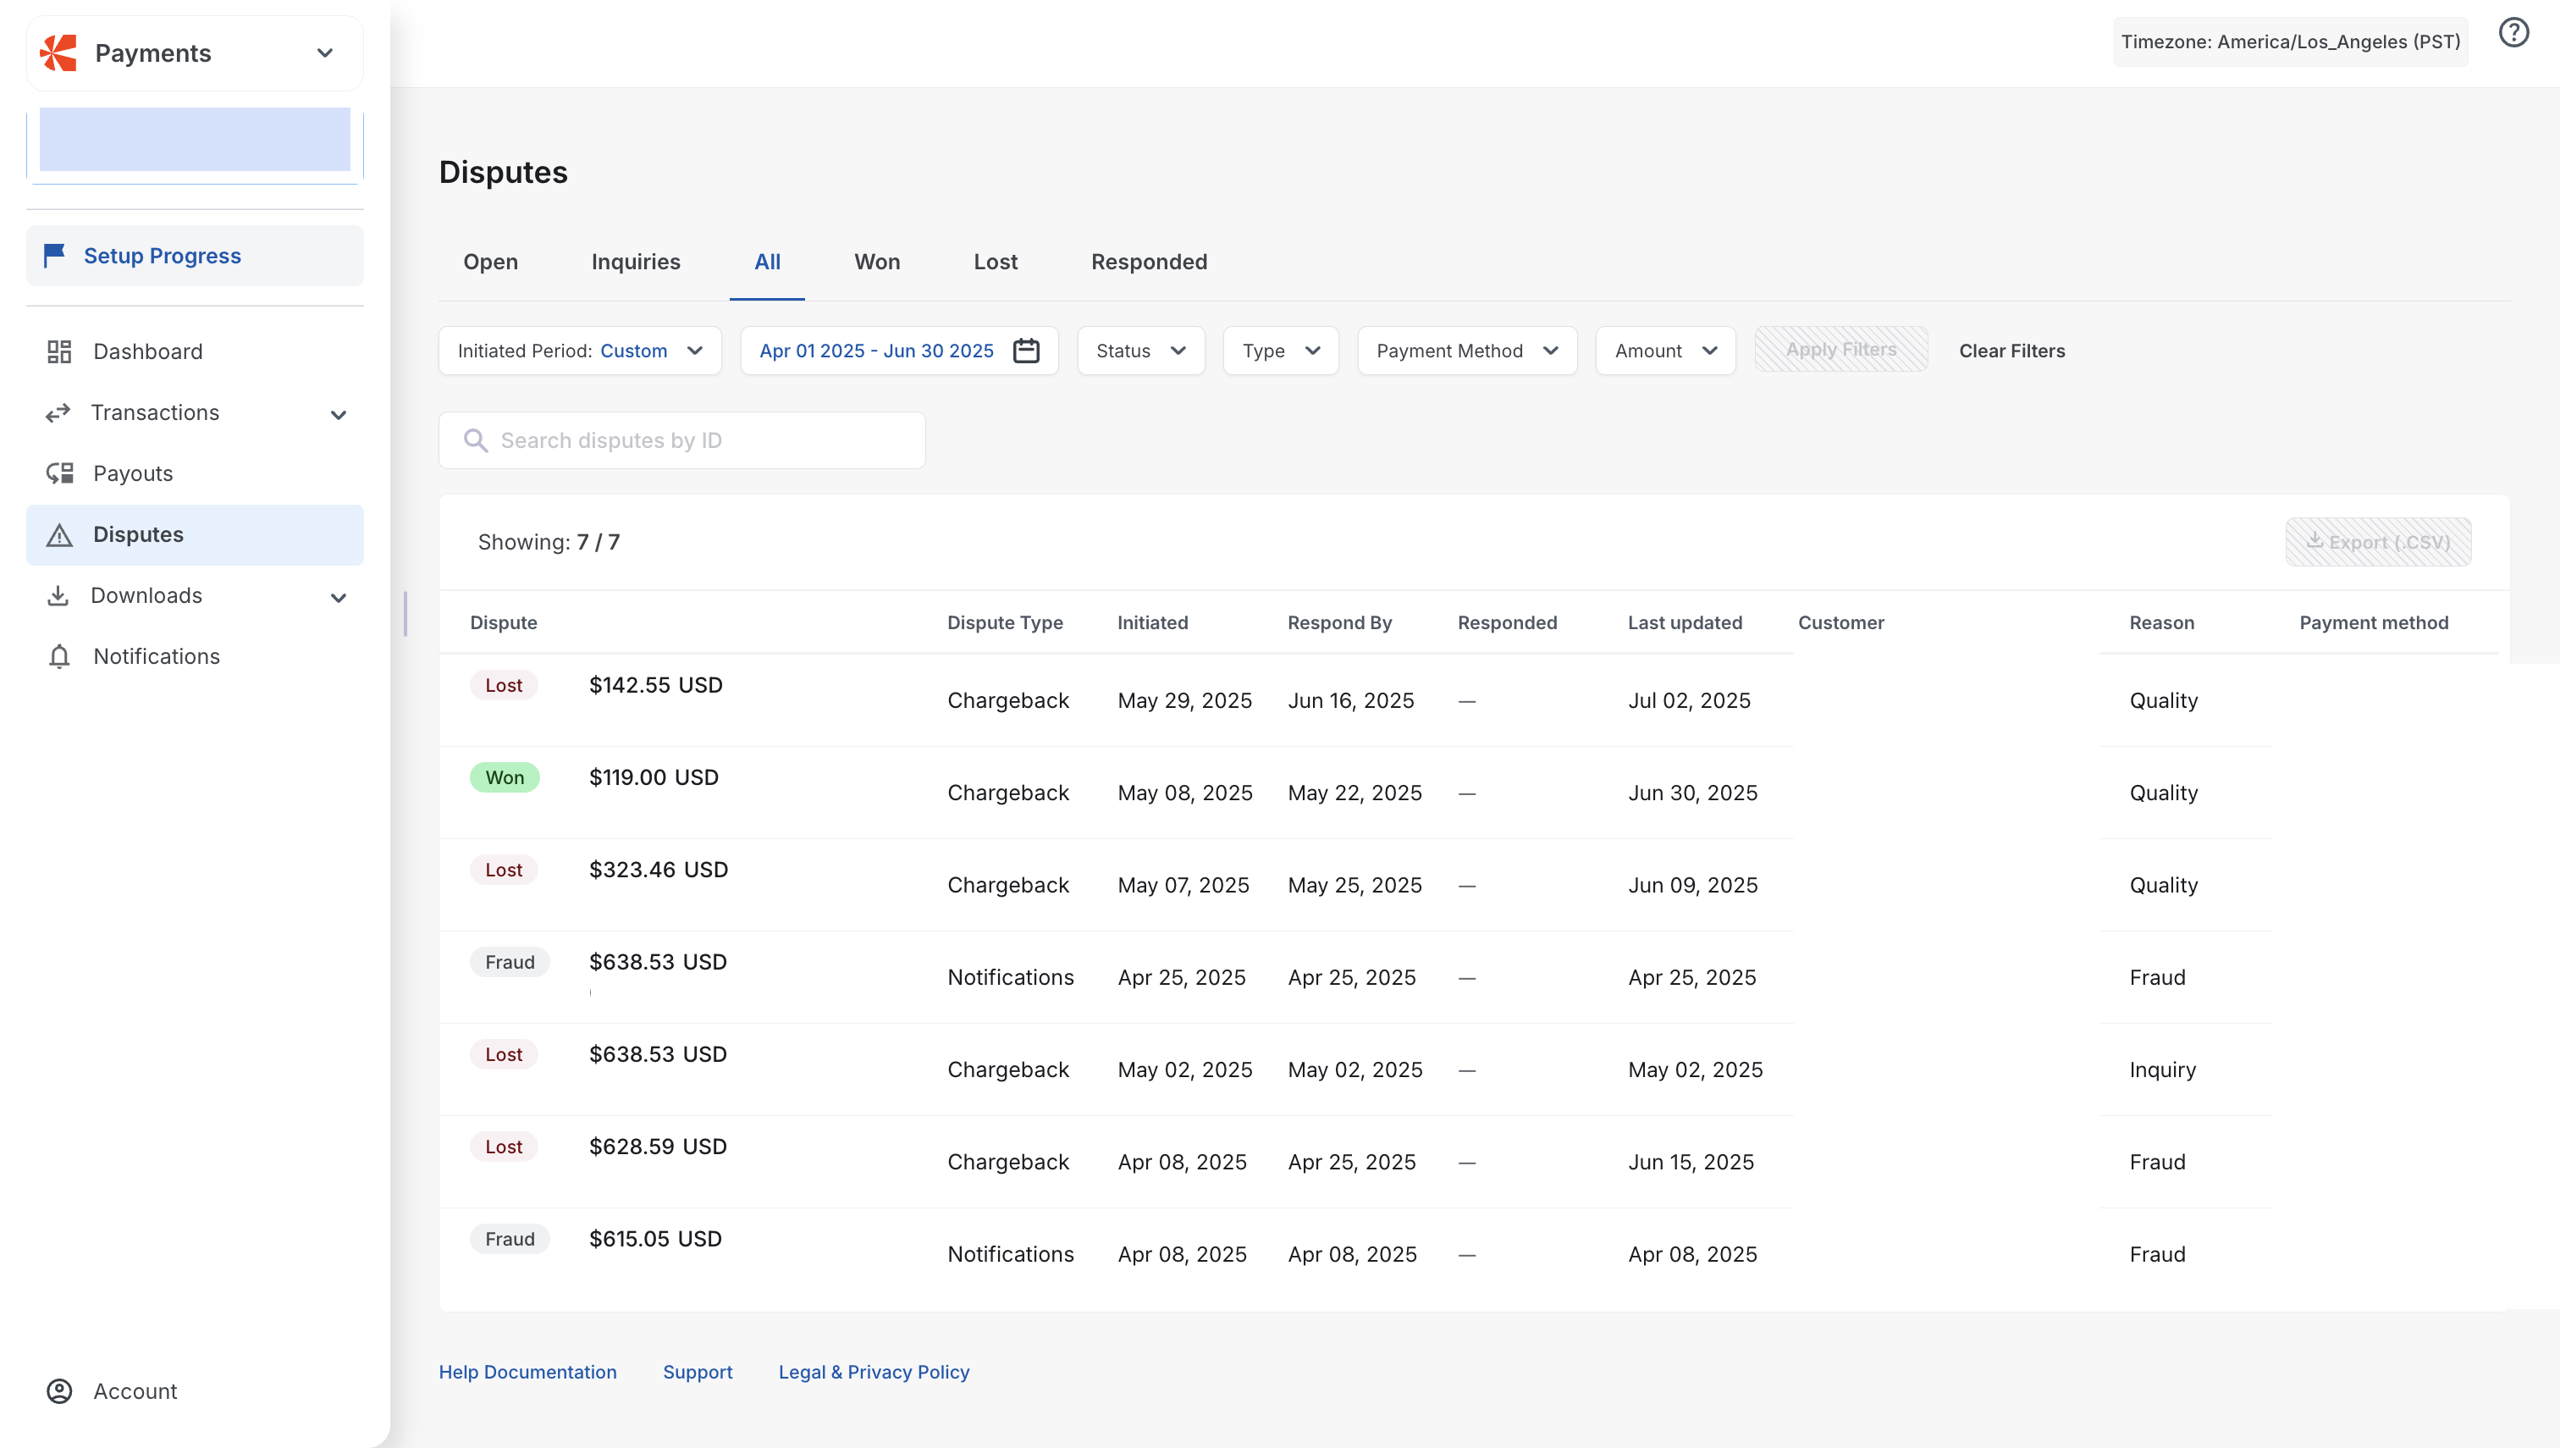The image size is (2560, 1448).
Task: Switch to the Won tab
Action: pyautogui.click(x=877, y=262)
